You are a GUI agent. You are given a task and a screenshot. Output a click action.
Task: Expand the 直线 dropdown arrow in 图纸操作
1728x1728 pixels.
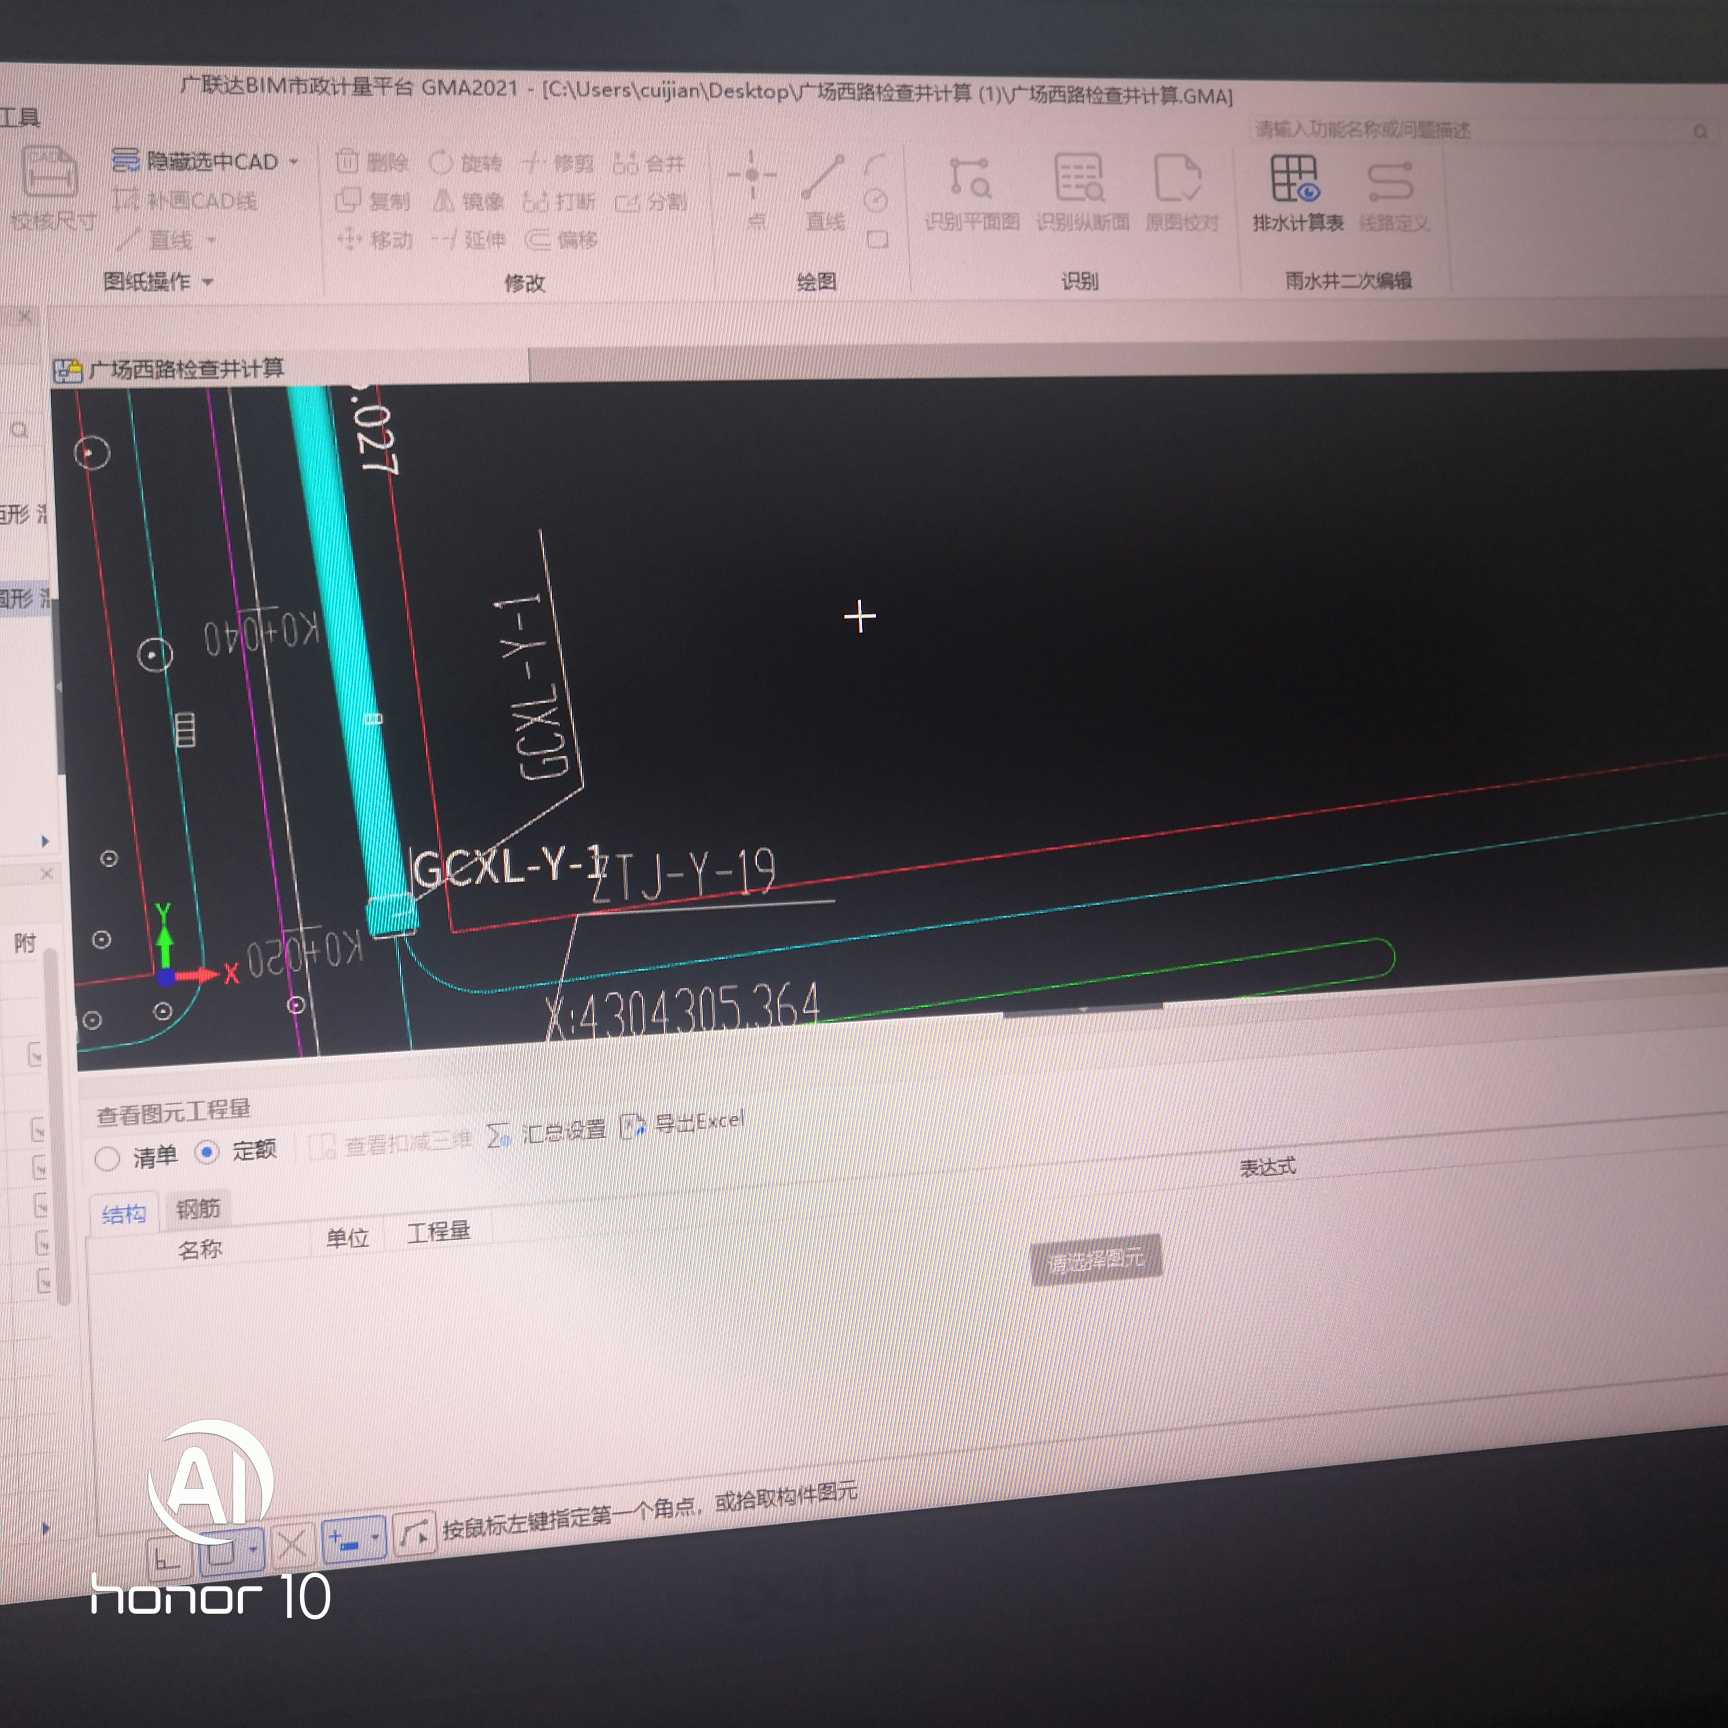pos(211,240)
